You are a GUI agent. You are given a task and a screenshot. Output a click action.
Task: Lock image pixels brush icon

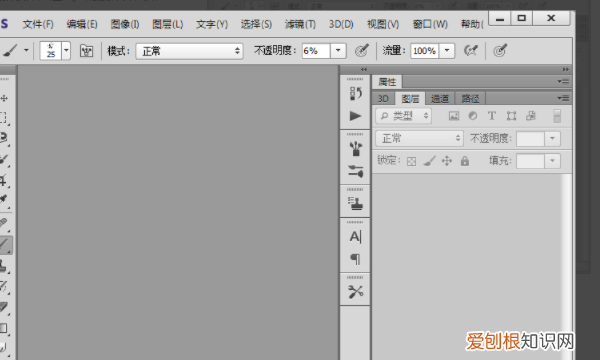click(x=429, y=161)
